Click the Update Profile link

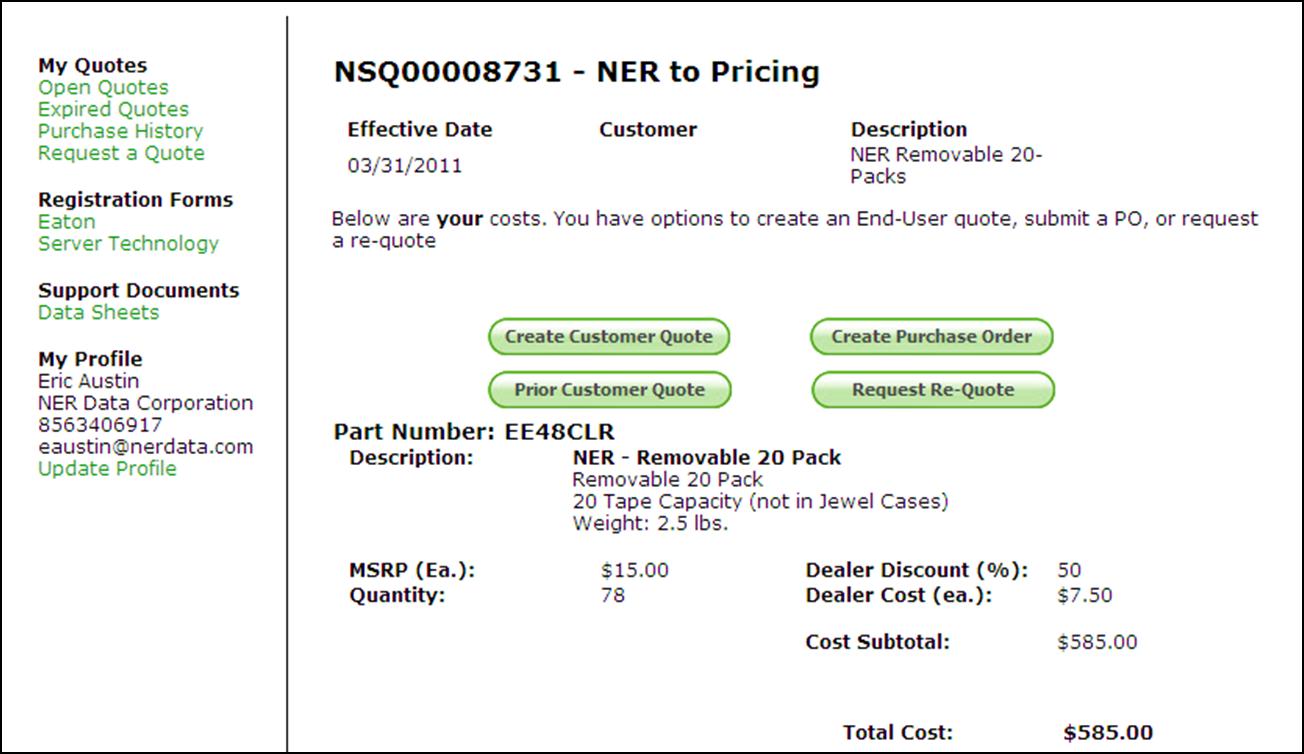click(107, 469)
